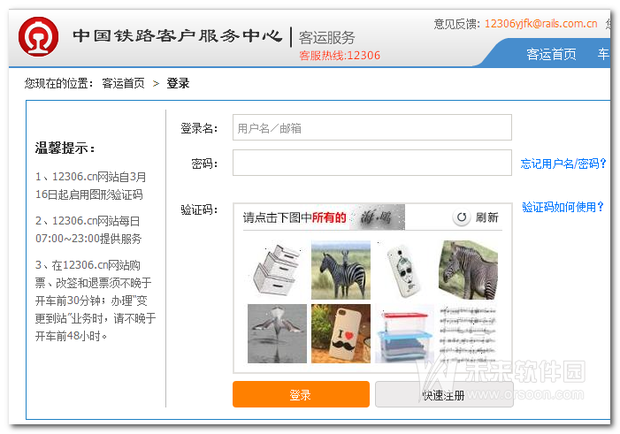Select the zebra on grassland captcha image
620x434 pixels.
[341, 270]
